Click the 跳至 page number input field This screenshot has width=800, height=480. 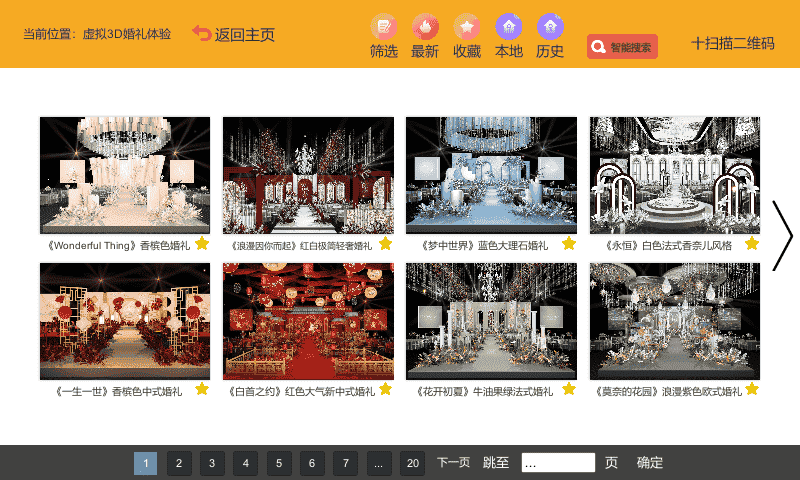558,463
